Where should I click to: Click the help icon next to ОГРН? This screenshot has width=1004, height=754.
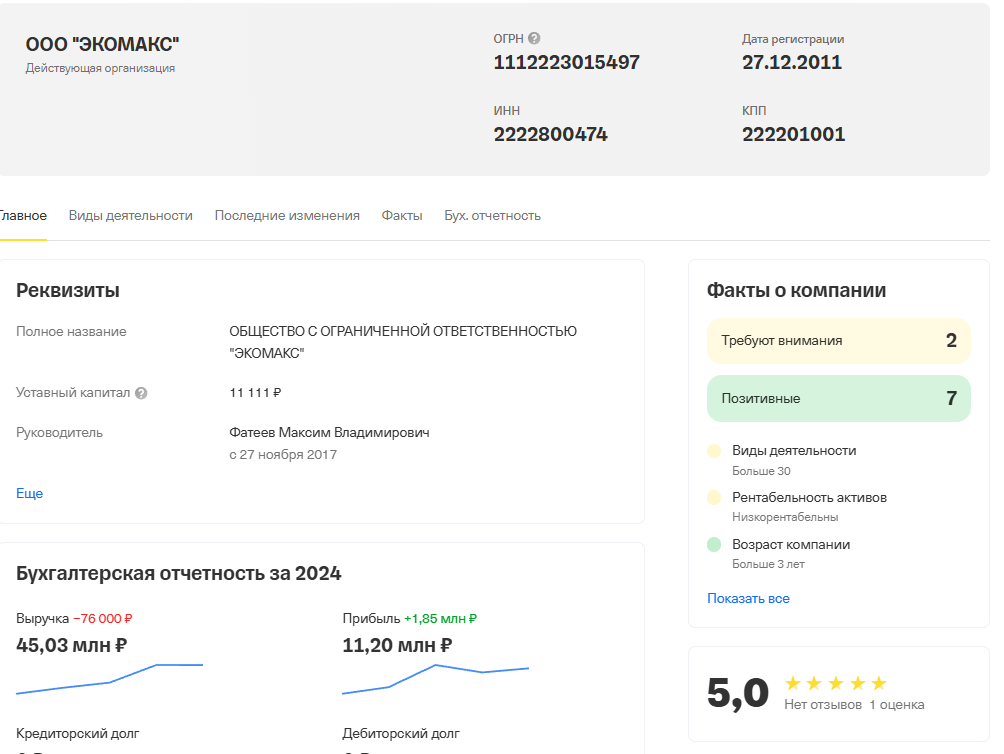pyautogui.click(x=534, y=39)
